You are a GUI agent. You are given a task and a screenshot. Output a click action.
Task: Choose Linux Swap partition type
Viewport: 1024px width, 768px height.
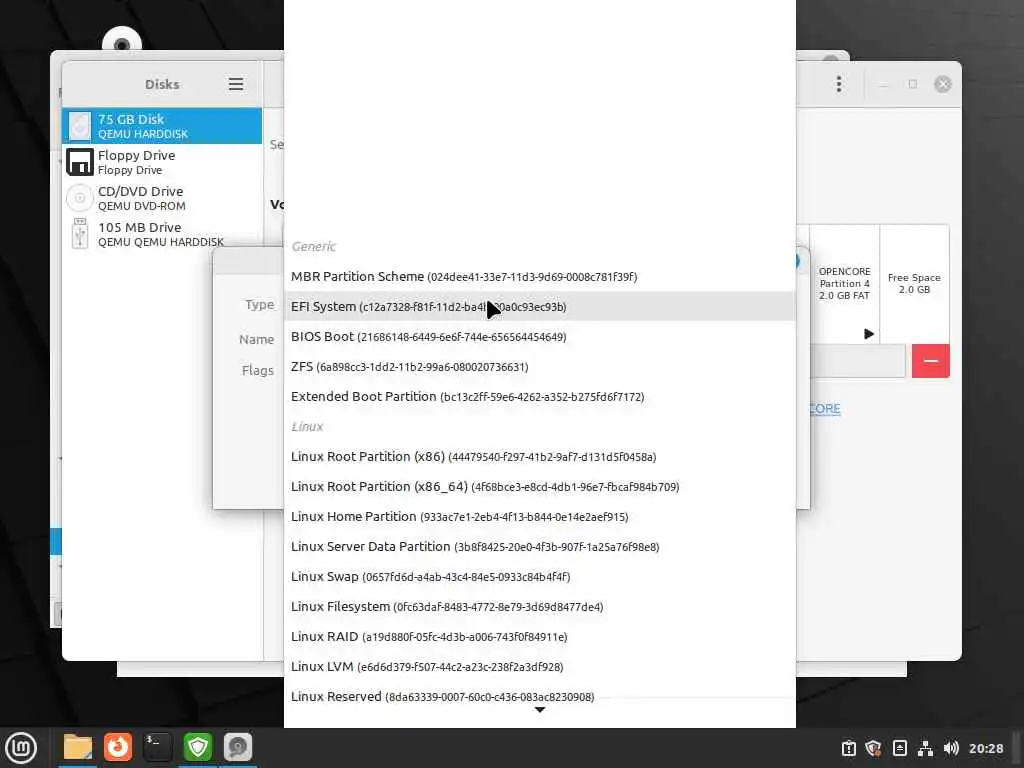coord(539,577)
